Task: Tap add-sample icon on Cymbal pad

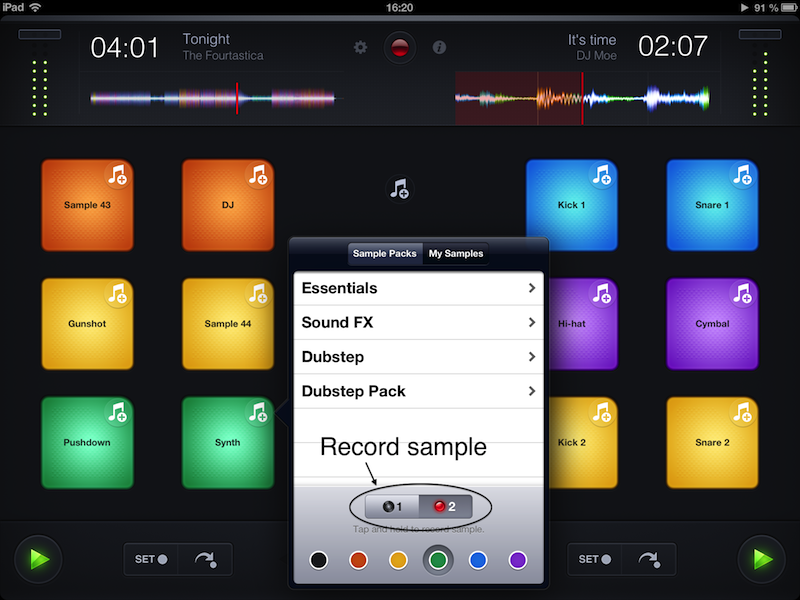Action: [742, 295]
